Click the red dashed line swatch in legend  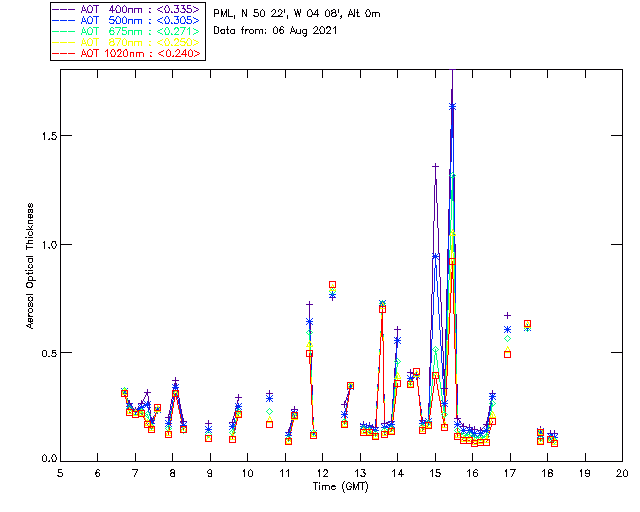tap(64, 53)
